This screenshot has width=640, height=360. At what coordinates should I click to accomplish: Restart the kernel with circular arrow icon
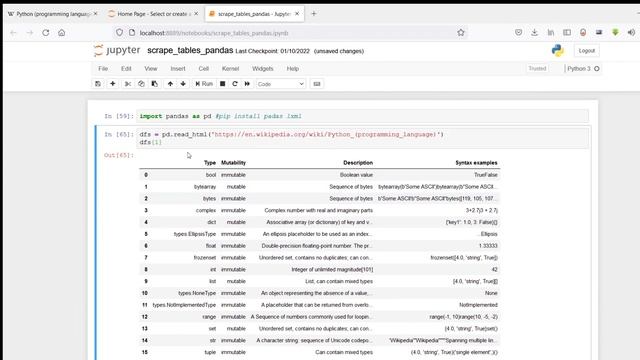click(235, 84)
